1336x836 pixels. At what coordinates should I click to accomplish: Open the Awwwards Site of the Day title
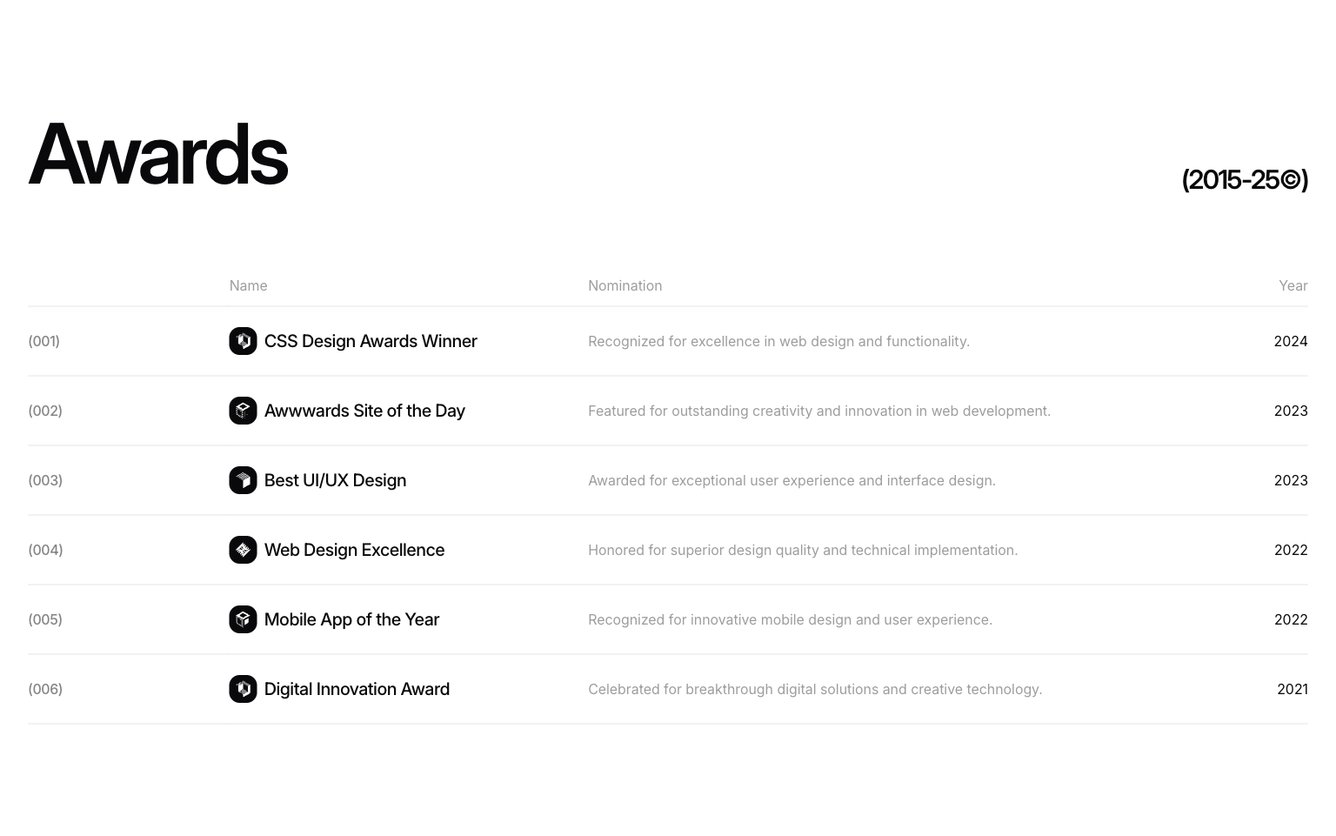(364, 411)
